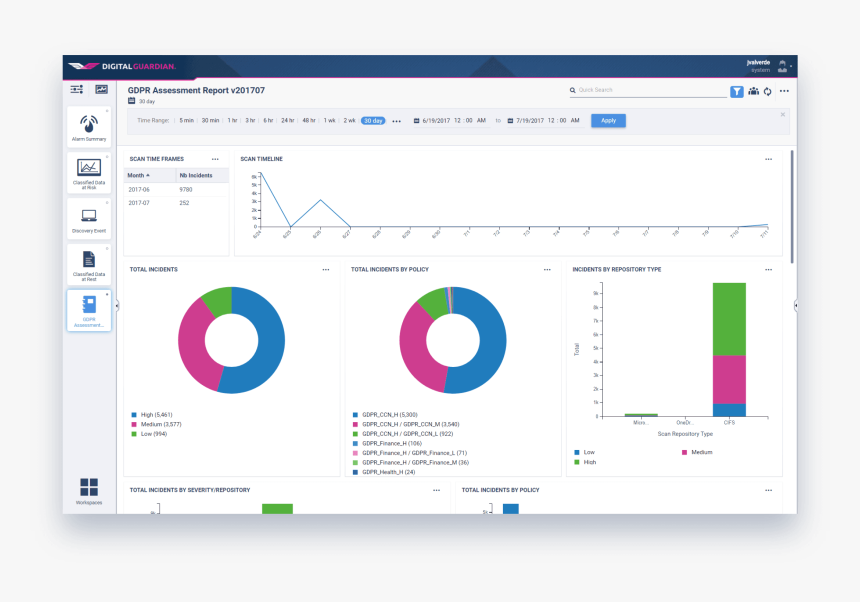
Task: Click the Apply button
Action: point(608,121)
